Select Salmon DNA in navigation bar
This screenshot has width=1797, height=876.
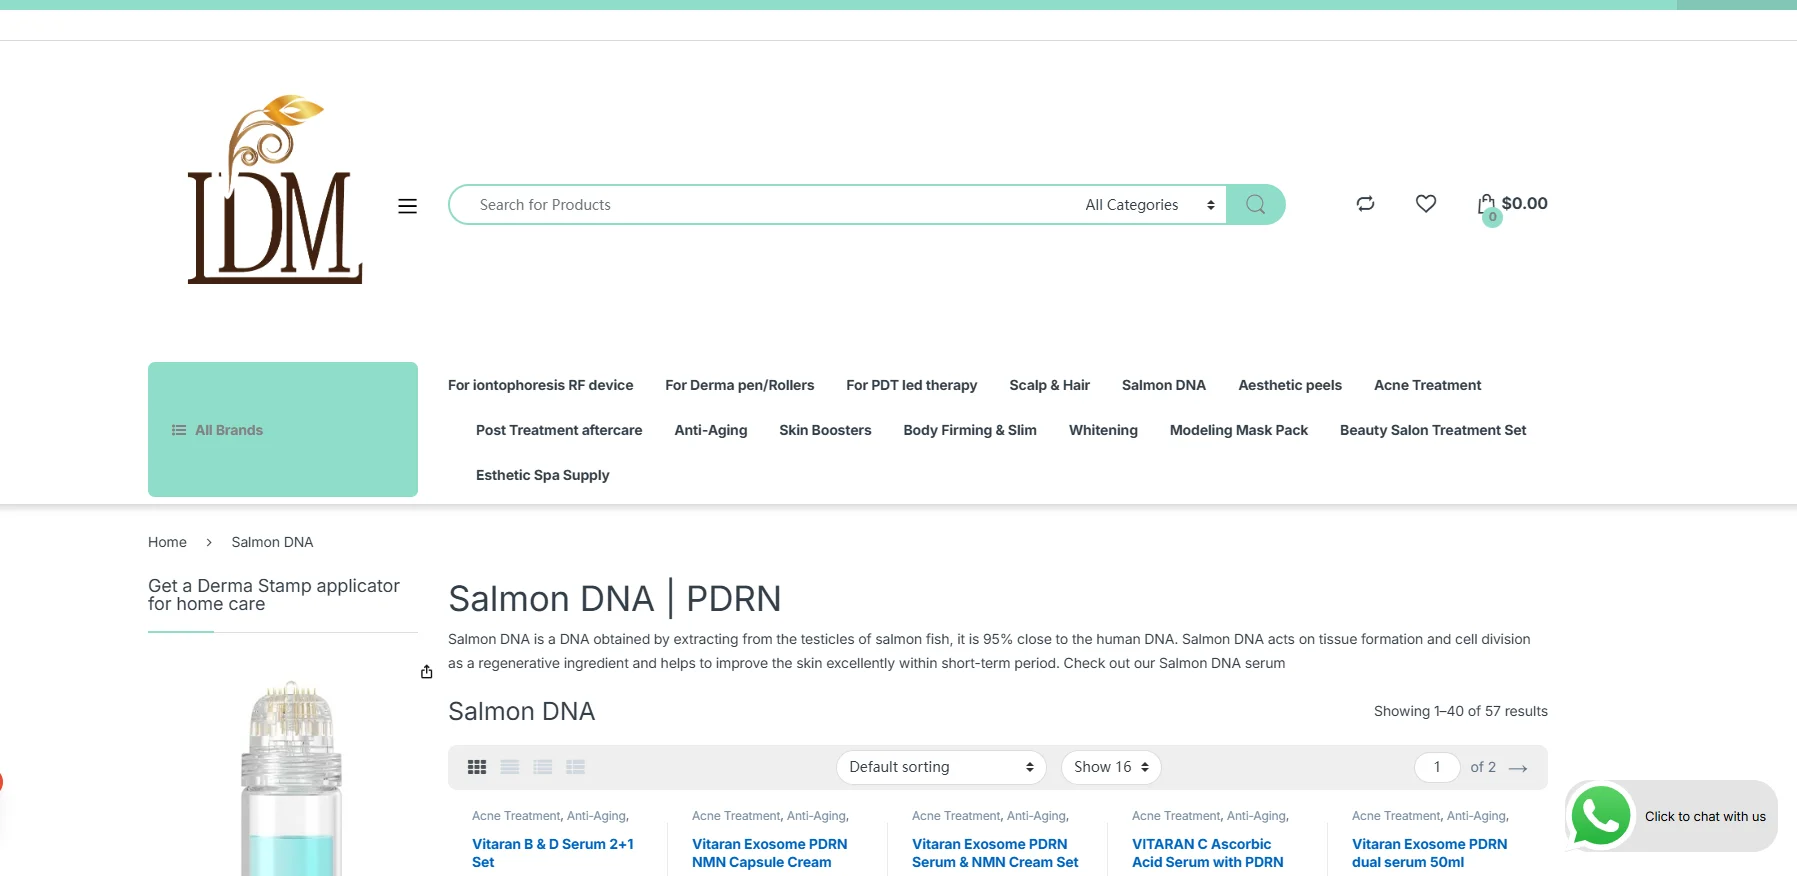pos(1164,385)
